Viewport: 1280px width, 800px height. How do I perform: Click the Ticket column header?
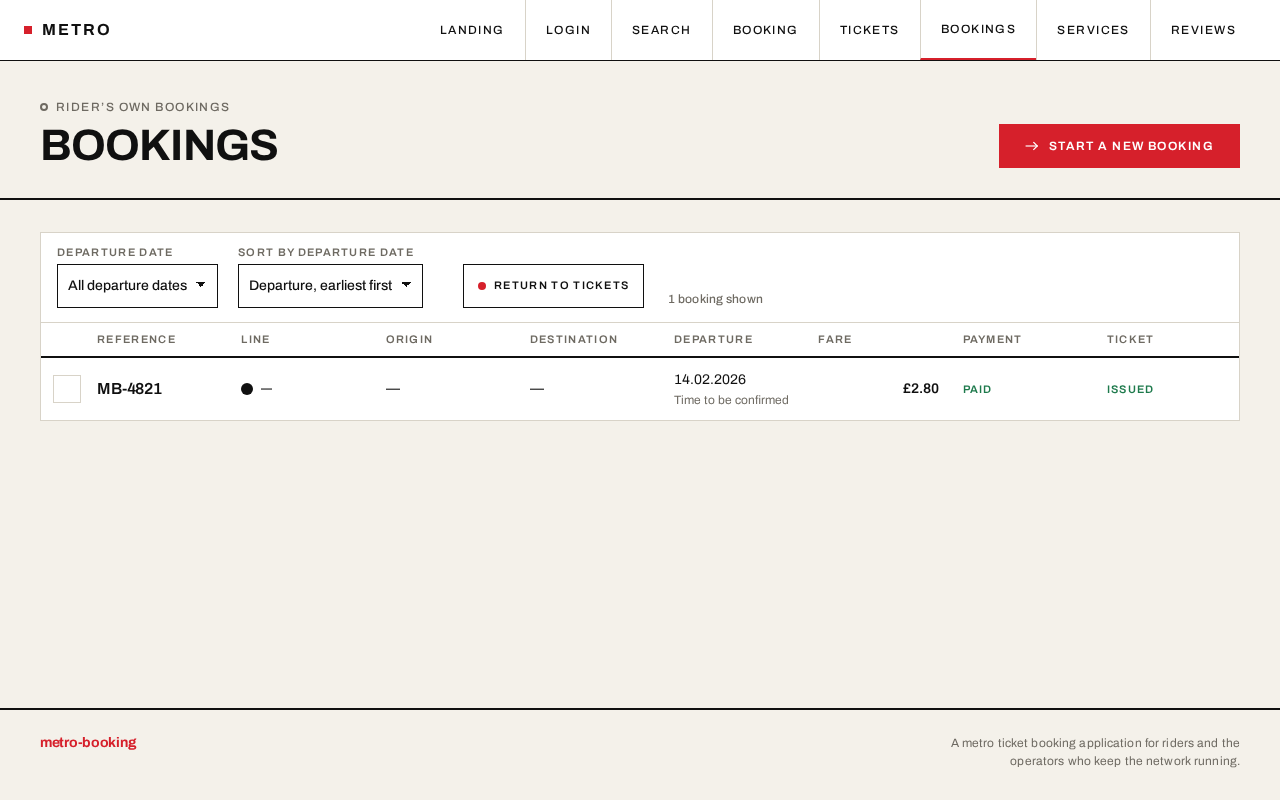pyautogui.click(x=1130, y=340)
